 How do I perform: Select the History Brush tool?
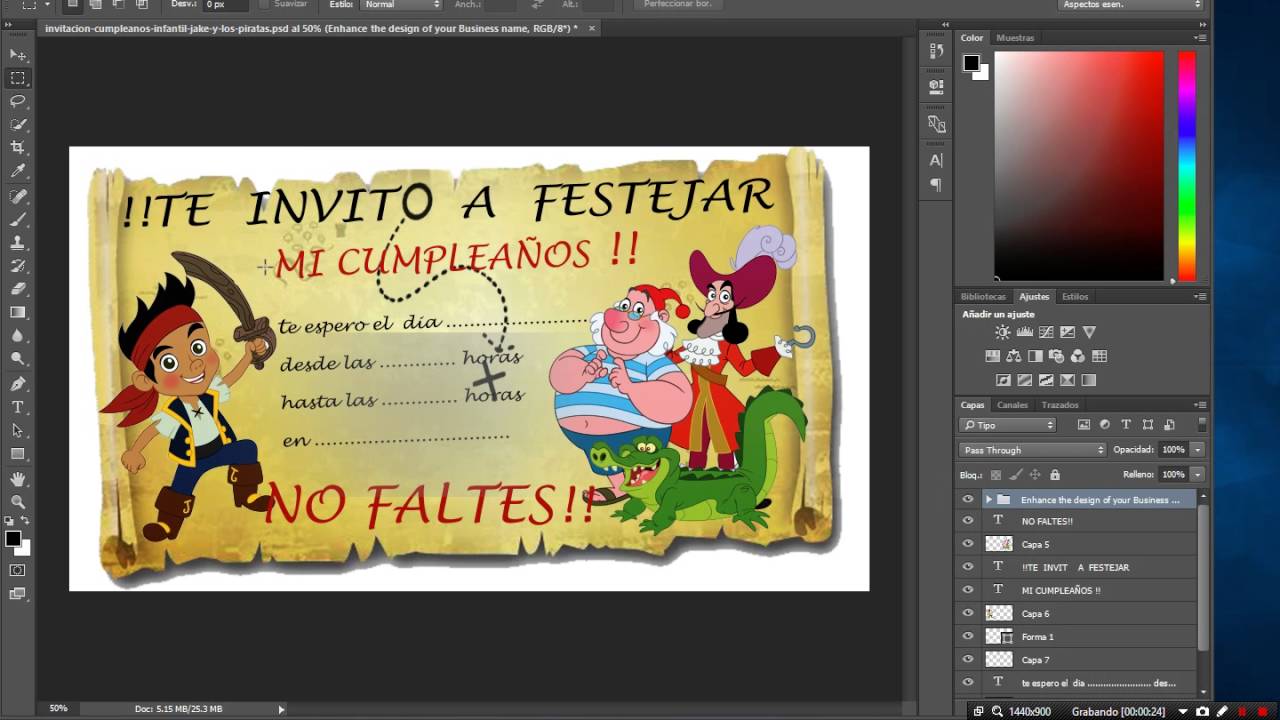click(x=18, y=266)
